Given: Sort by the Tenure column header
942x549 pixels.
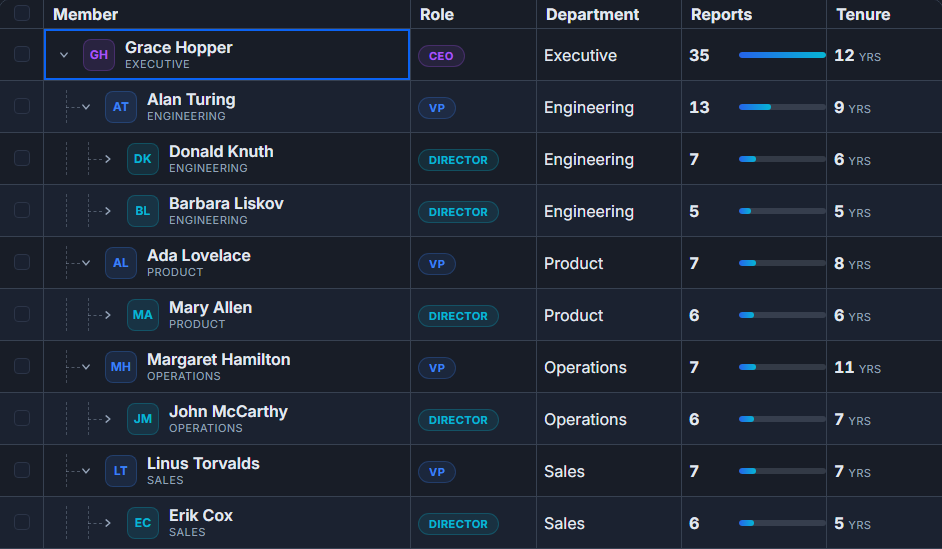Looking at the screenshot, I should point(863,14).
